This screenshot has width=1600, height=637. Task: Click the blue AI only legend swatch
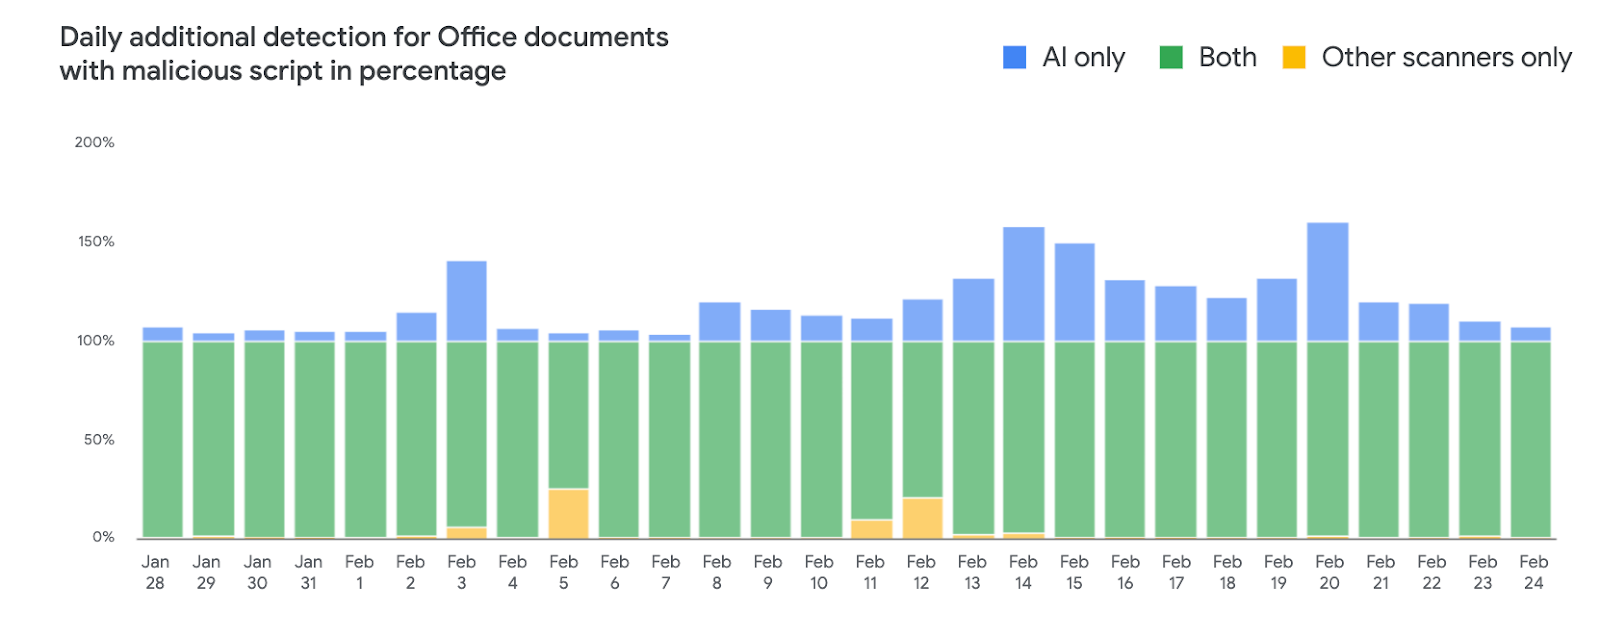(1014, 58)
